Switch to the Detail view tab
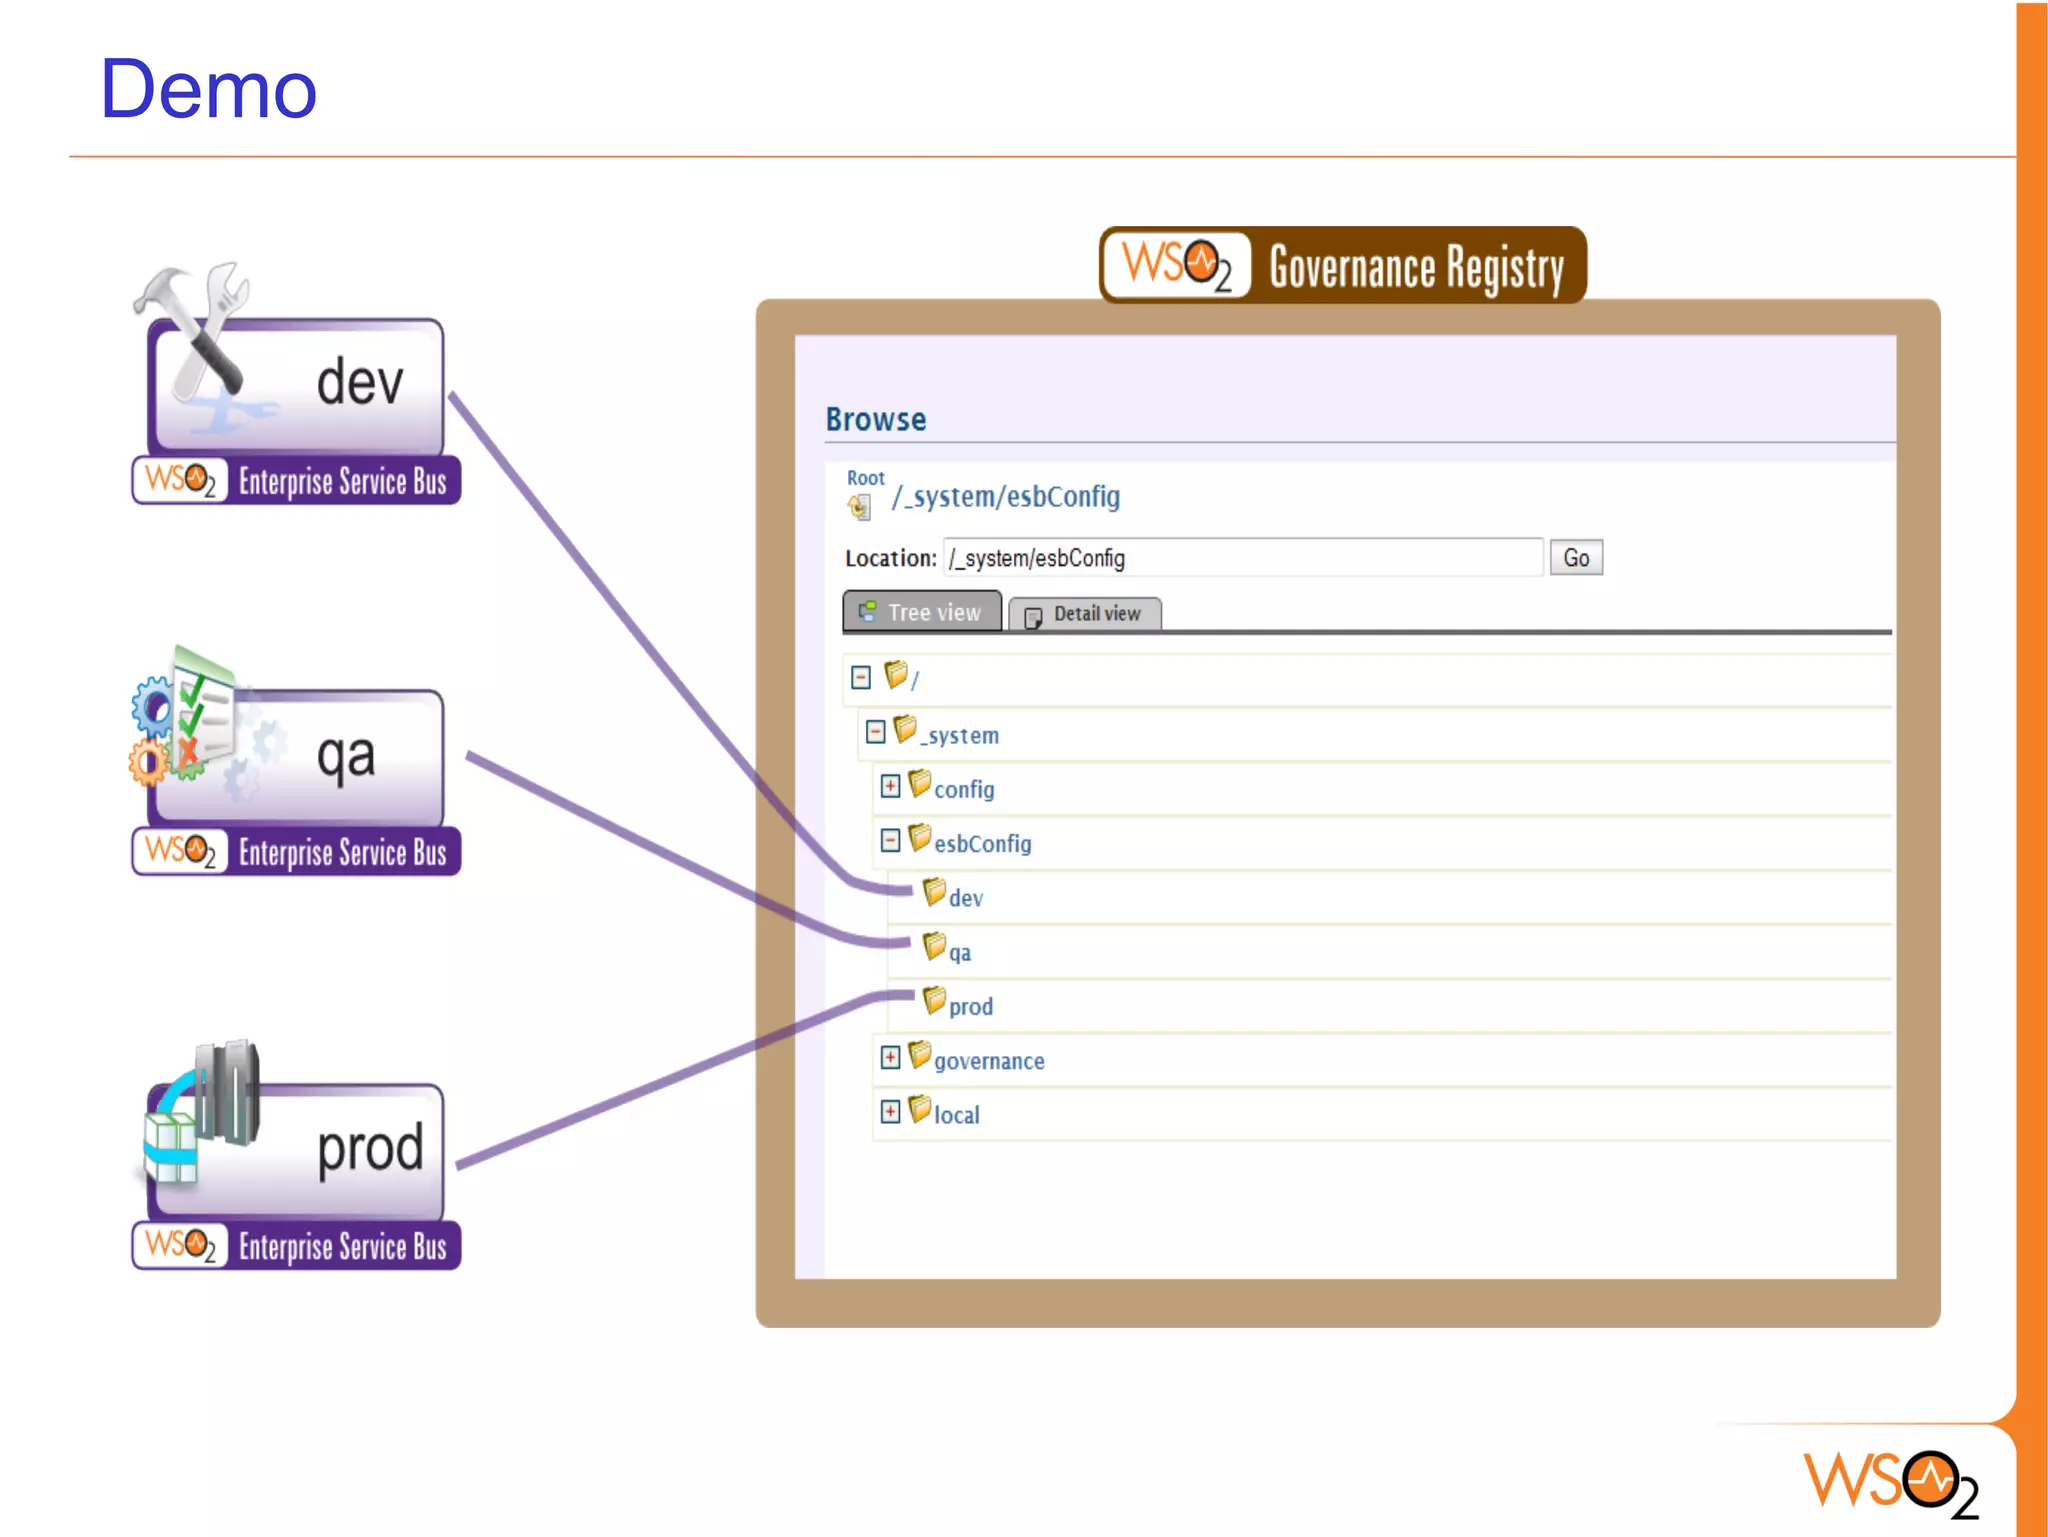Image resolution: width=2048 pixels, height=1537 pixels. click(1085, 614)
